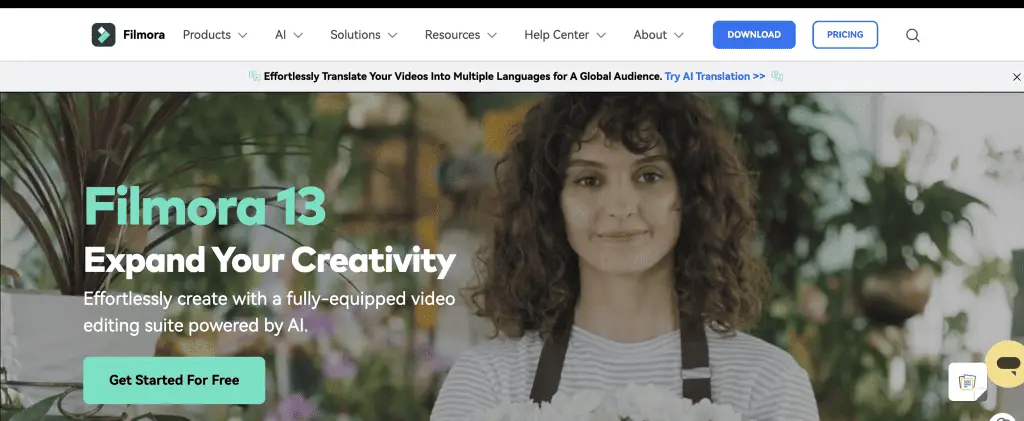Open the Resources menu

point(452,35)
